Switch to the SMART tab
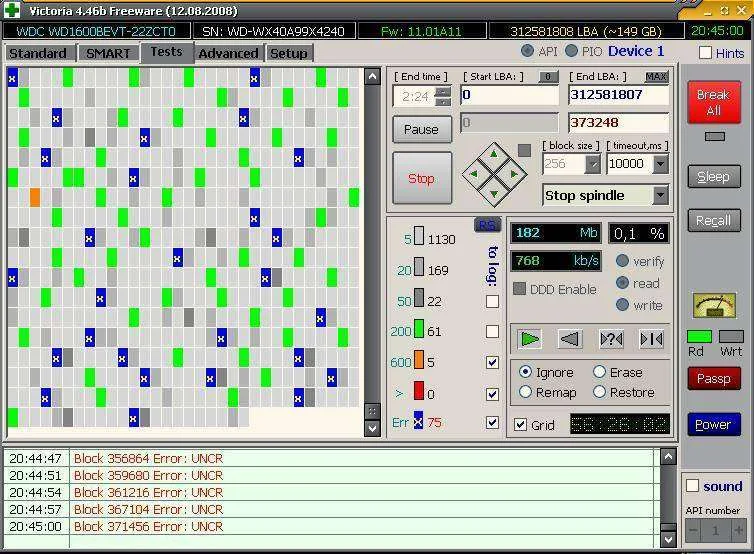Screen dimensions: 754x554 click(x=108, y=53)
